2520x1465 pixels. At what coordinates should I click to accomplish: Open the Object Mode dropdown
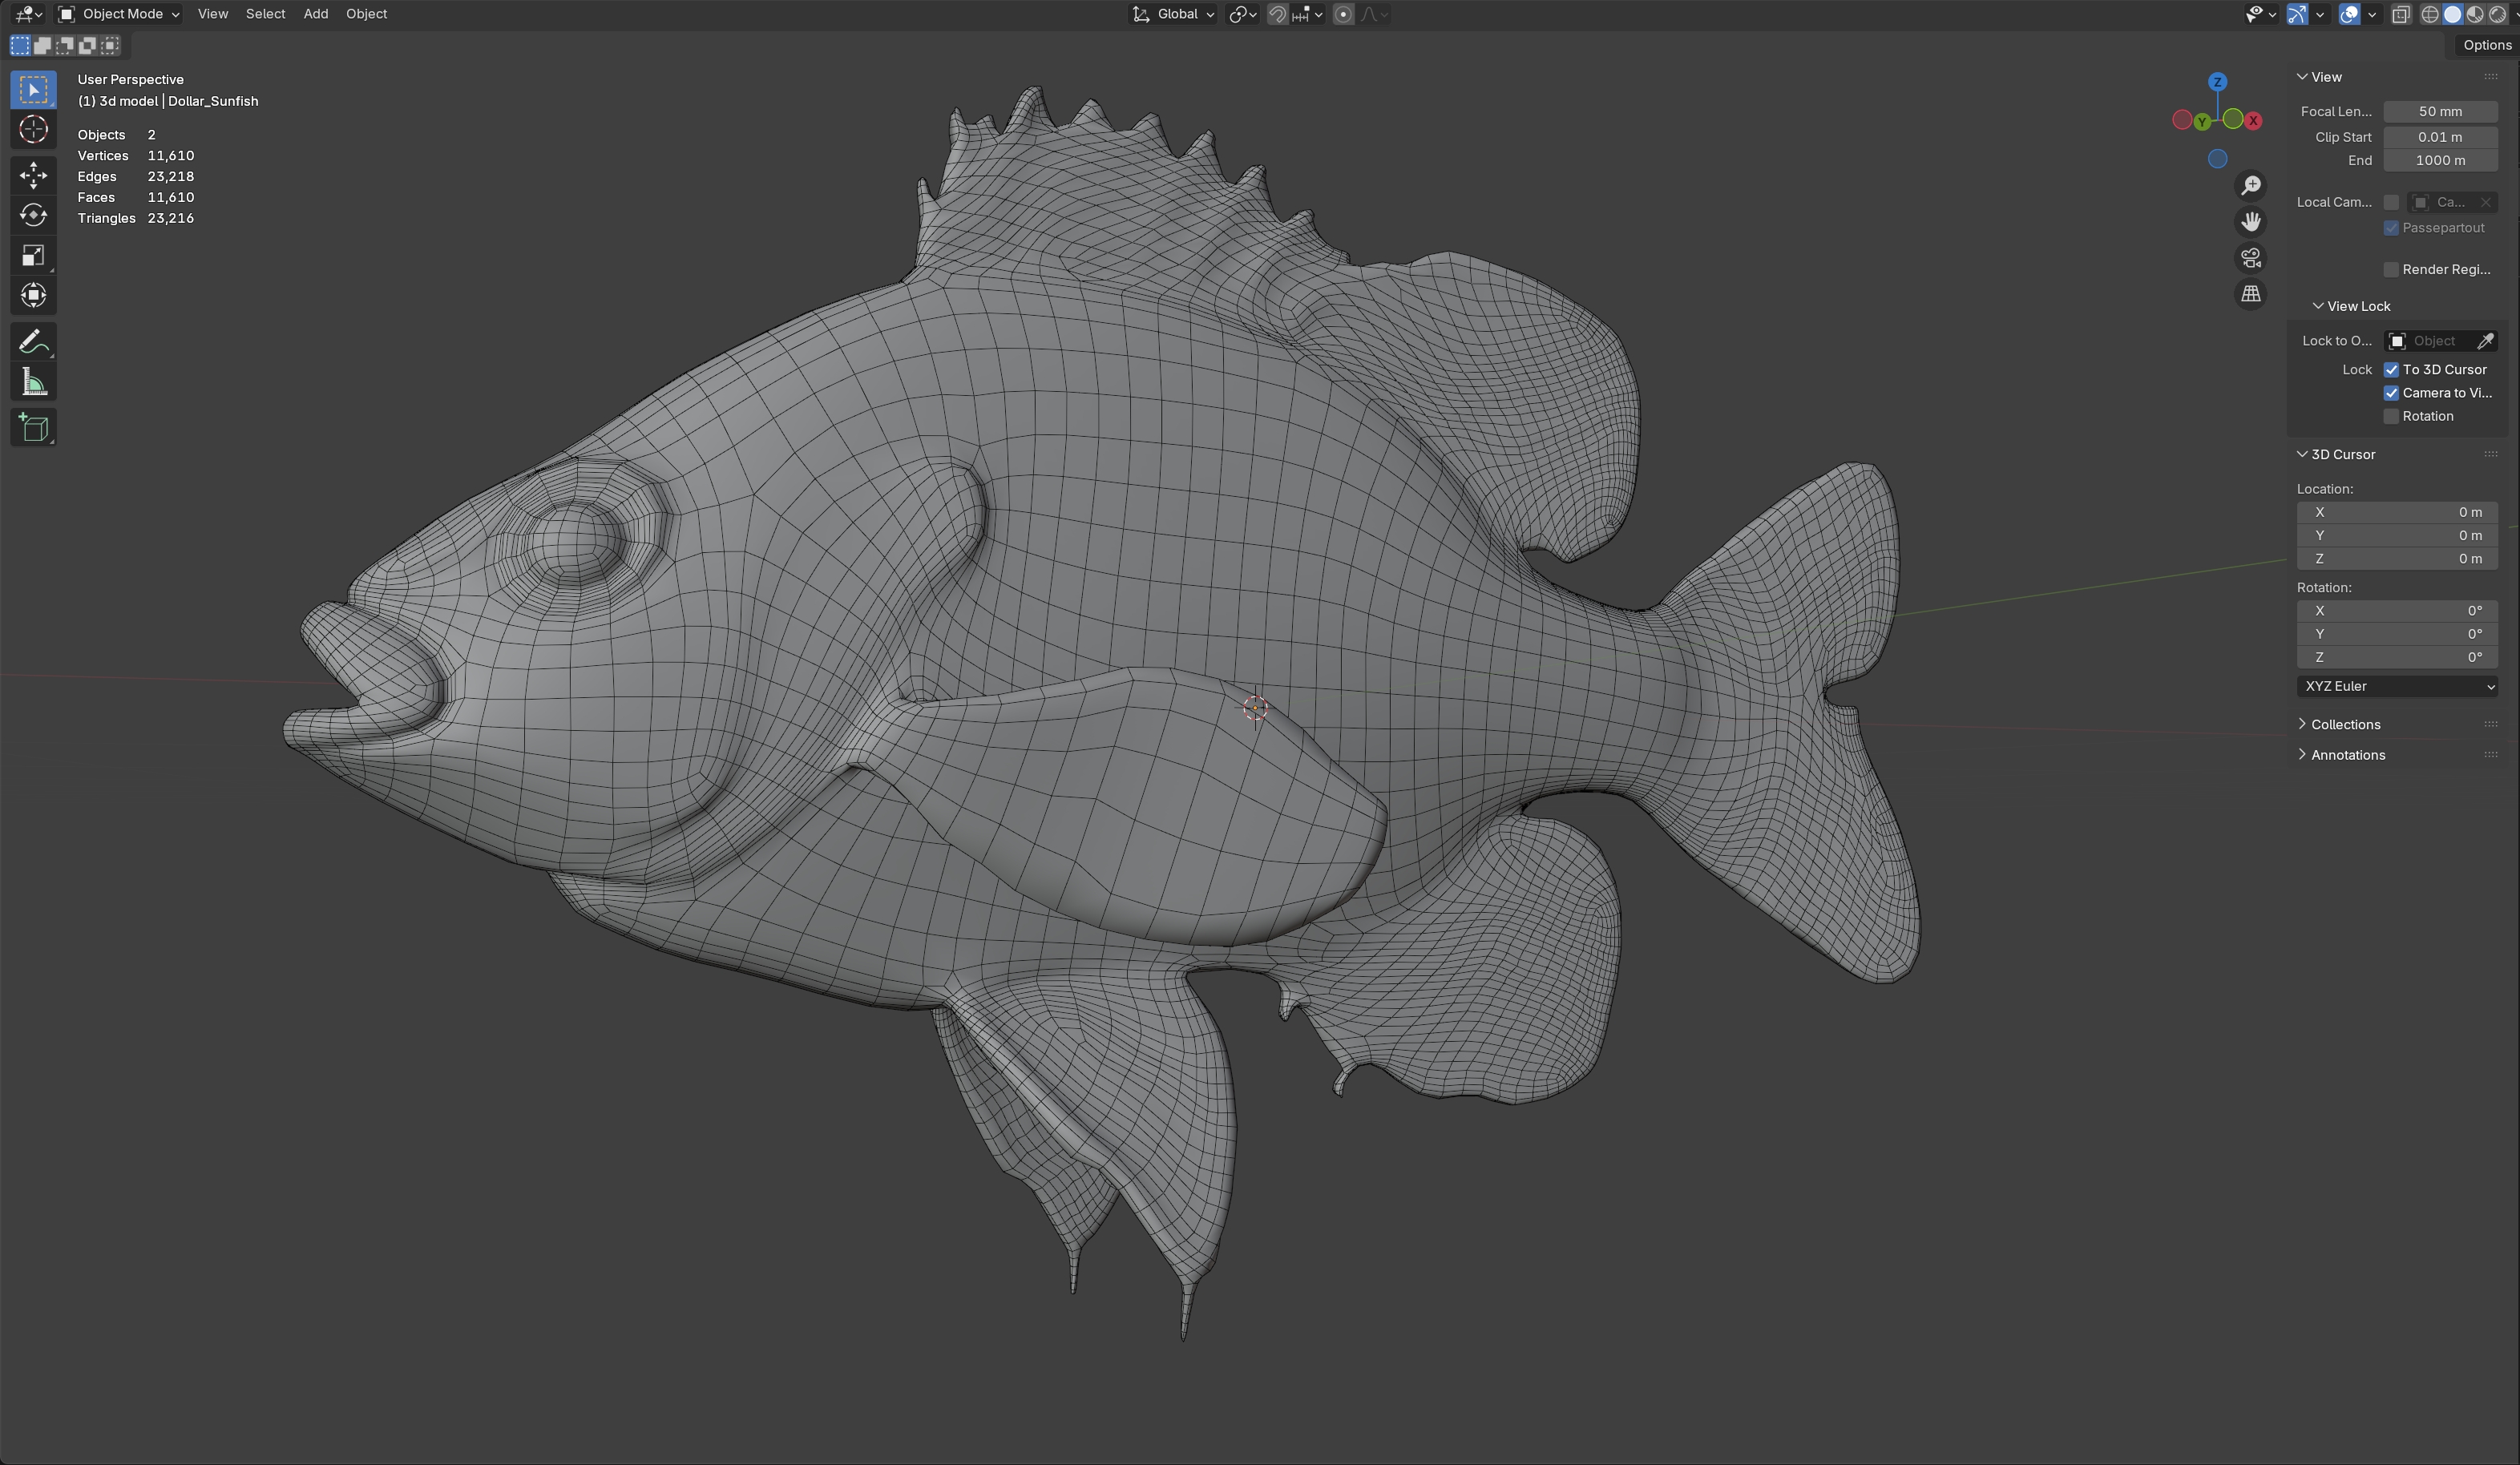[119, 14]
